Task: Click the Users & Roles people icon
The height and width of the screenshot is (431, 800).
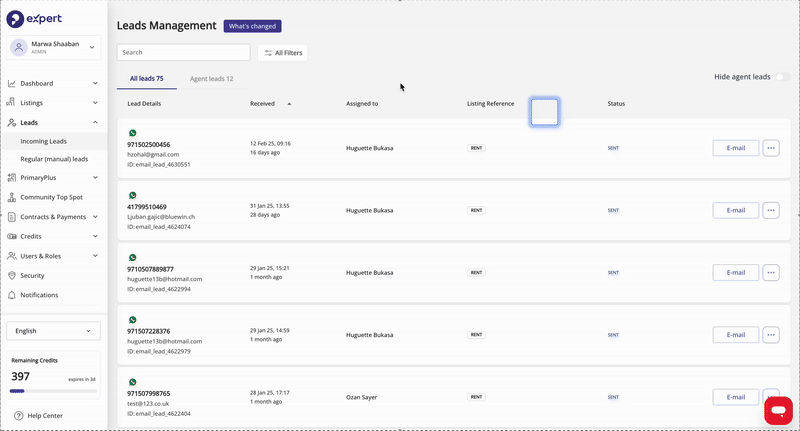Action: pyautogui.click(x=11, y=256)
